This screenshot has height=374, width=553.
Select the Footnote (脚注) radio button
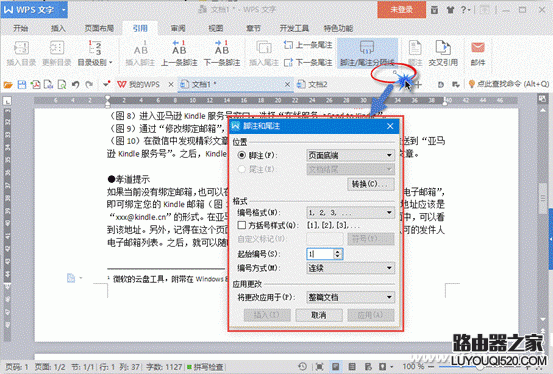pyautogui.click(x=242, y=155)
